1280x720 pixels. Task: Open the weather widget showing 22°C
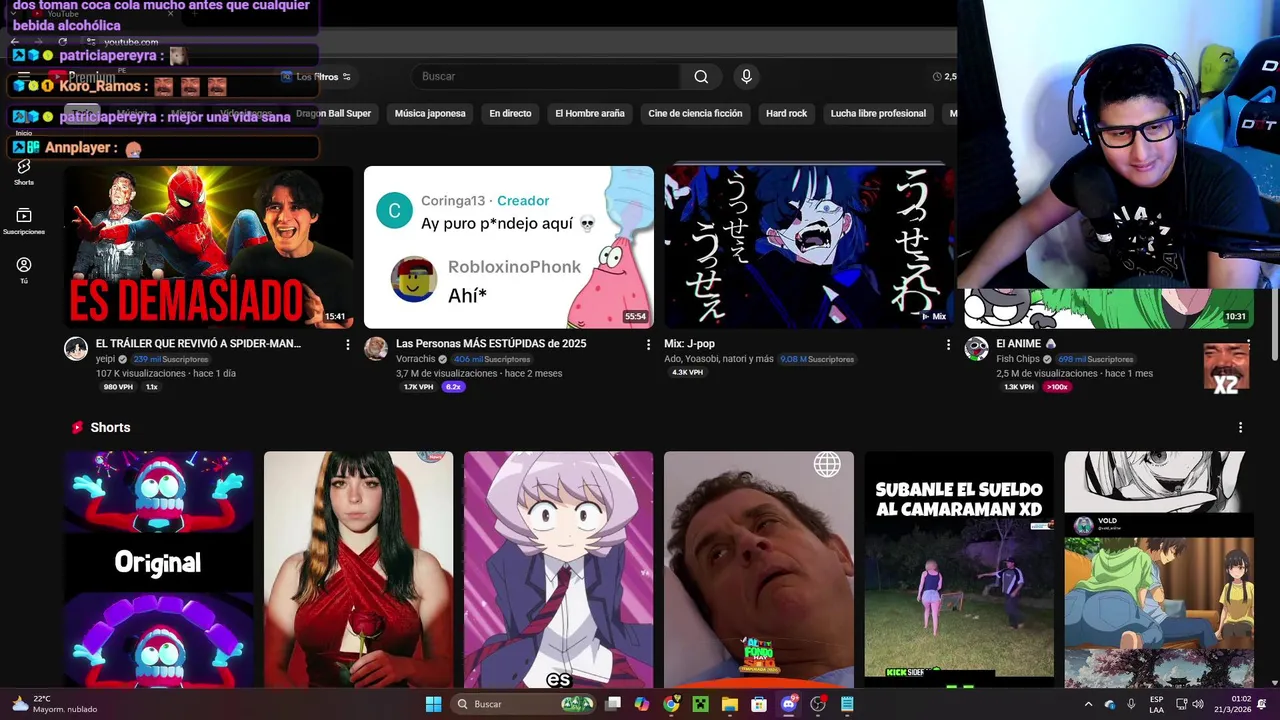point(55,704)
